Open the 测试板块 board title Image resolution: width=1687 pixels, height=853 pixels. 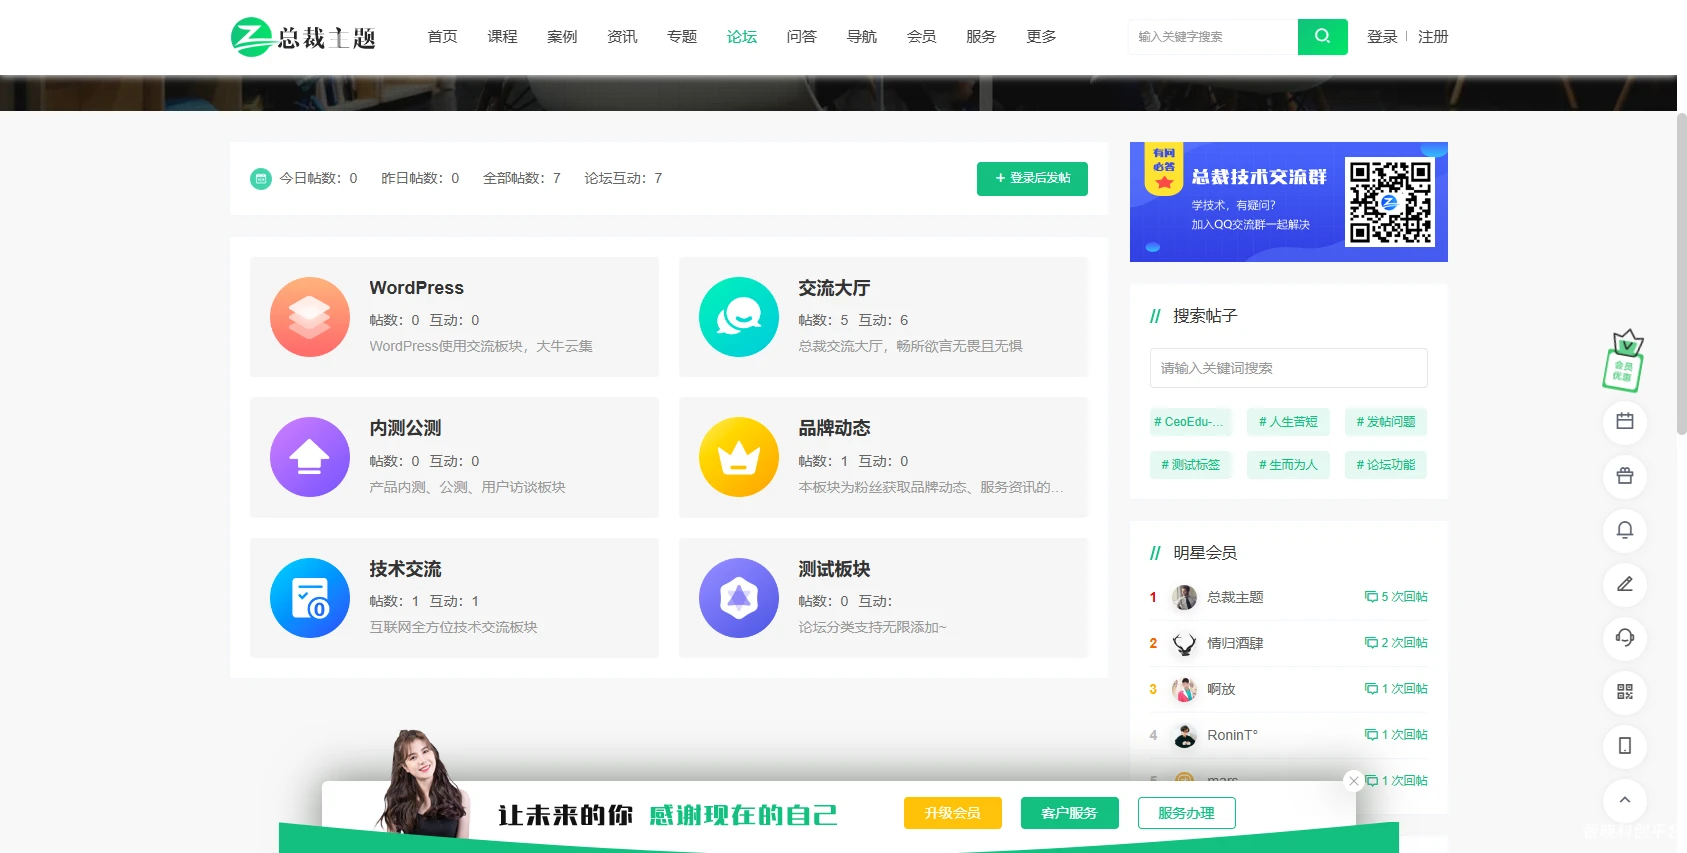point(834,569)
